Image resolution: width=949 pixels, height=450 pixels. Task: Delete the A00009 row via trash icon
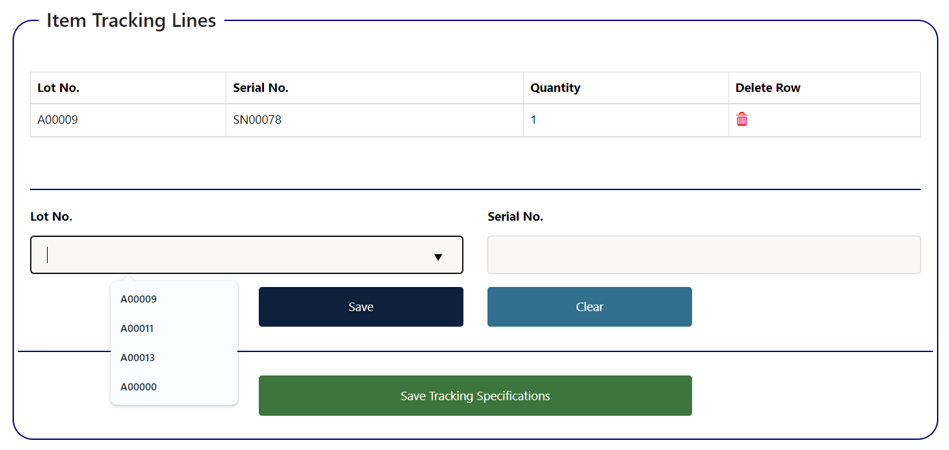tap(741, 120)
